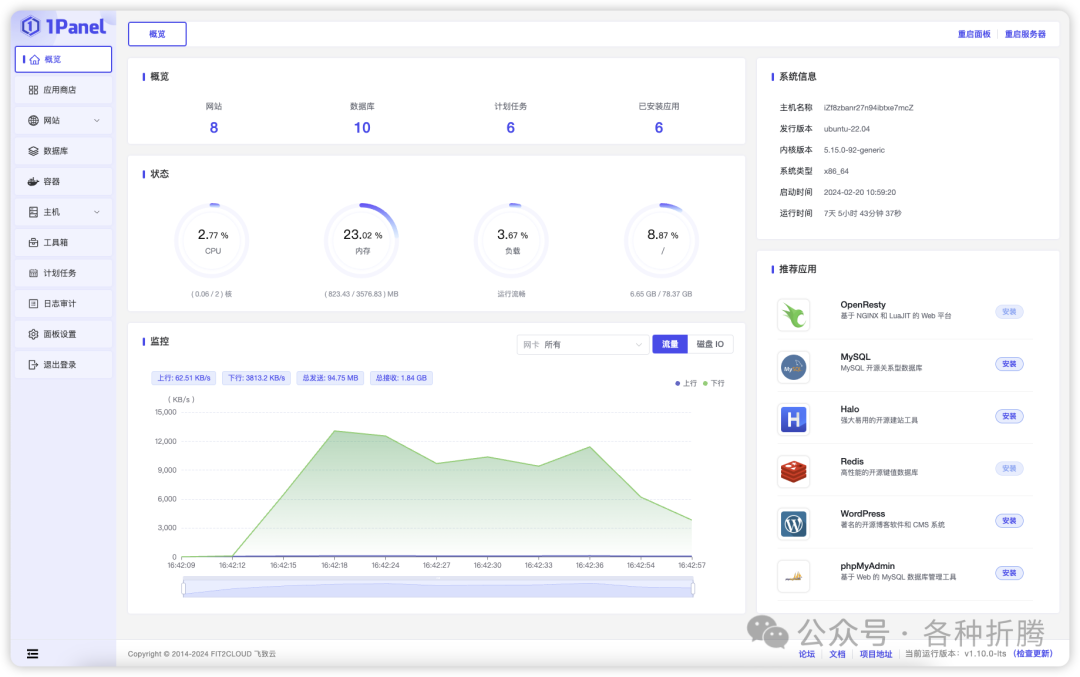Viewport: 1080px width, 677px height.
Task: Switch monitor to 磁盘 IO view
Action: click(710, 344)
